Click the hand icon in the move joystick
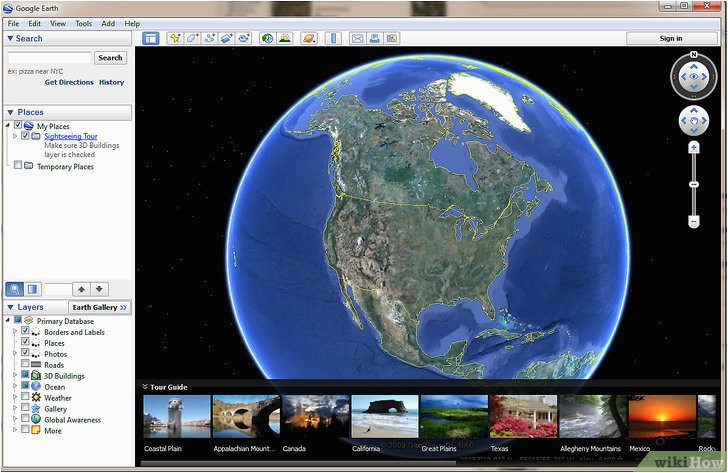728x473 pixels. [694, 121]
